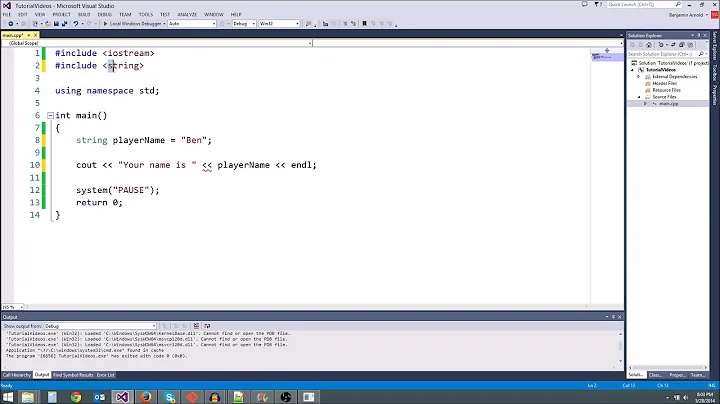
Task: Click Collapse All icon in Solution Explorer
Action: tap(682, 45)
